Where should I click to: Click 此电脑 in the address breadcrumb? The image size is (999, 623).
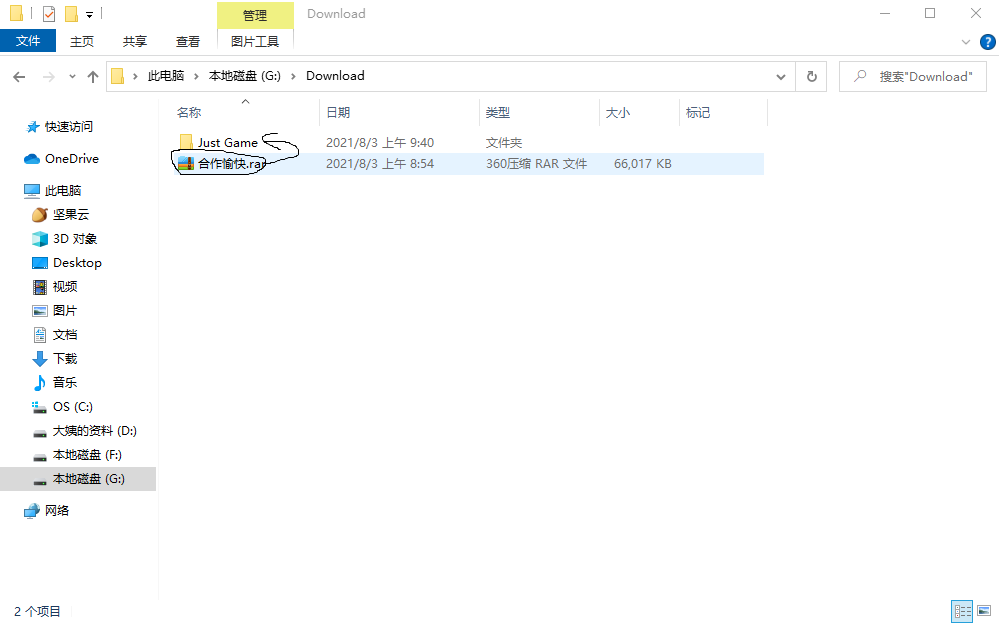(x=166, y=76)
